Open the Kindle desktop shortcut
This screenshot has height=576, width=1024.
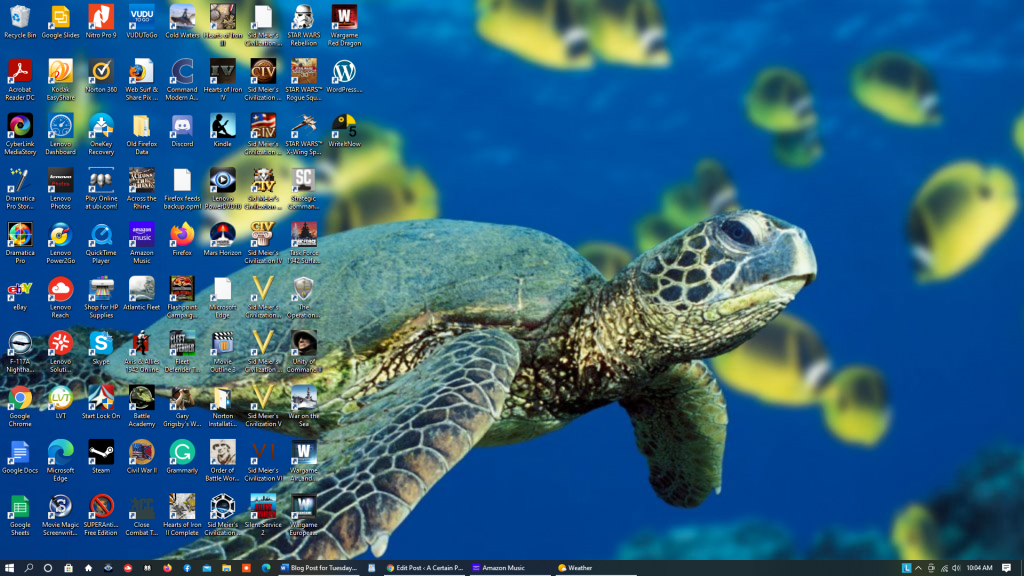click(x=223, y=126)
